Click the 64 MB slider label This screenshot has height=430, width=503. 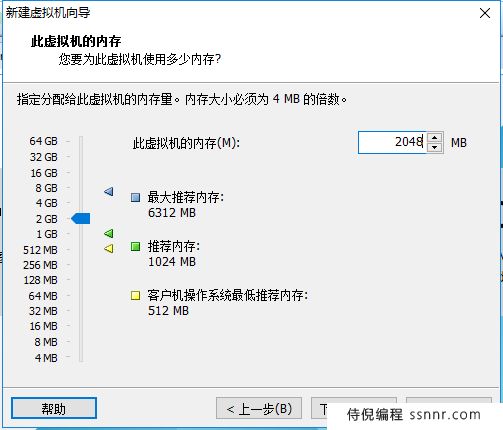[43, 296]
